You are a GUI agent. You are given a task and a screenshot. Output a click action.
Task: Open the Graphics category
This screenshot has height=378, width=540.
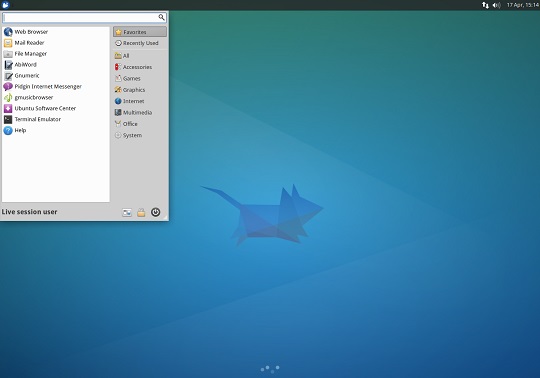click(x=140, y=90)
